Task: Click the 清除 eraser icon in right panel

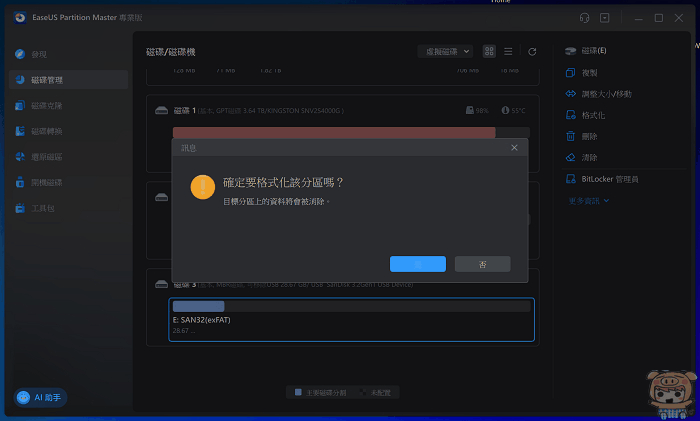Action: pos(570,157)
